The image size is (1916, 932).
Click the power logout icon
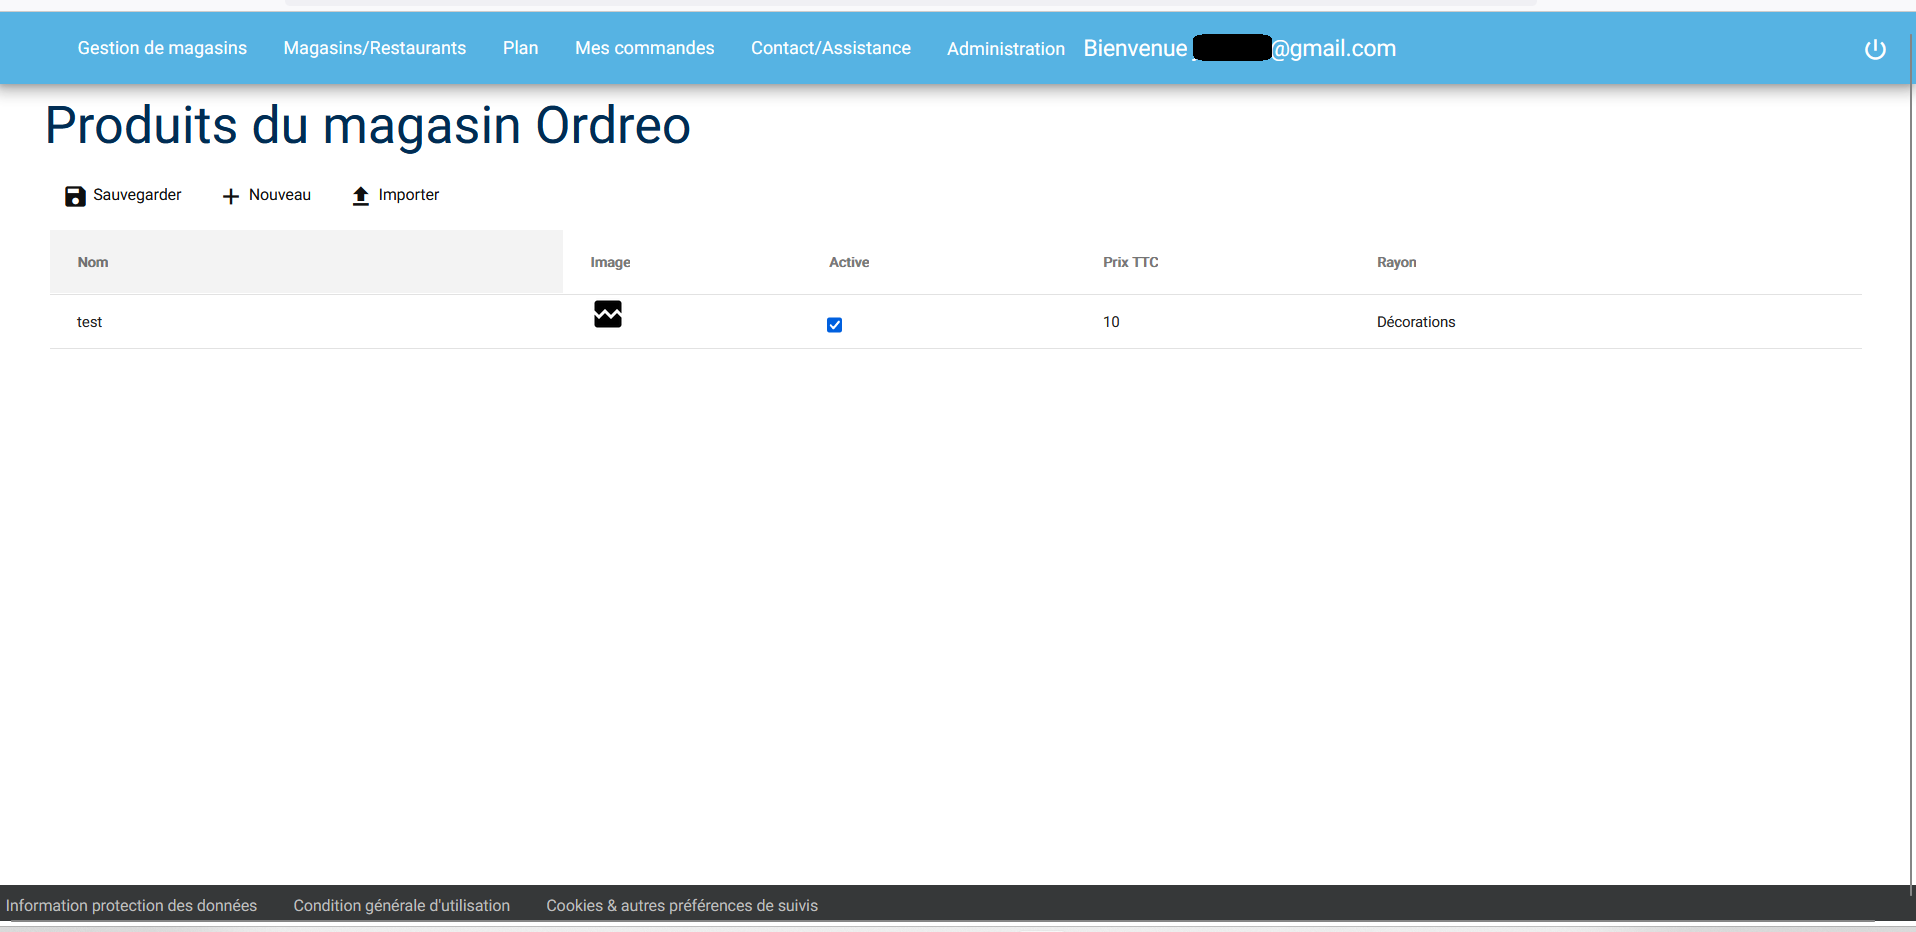coord(1875,49)
